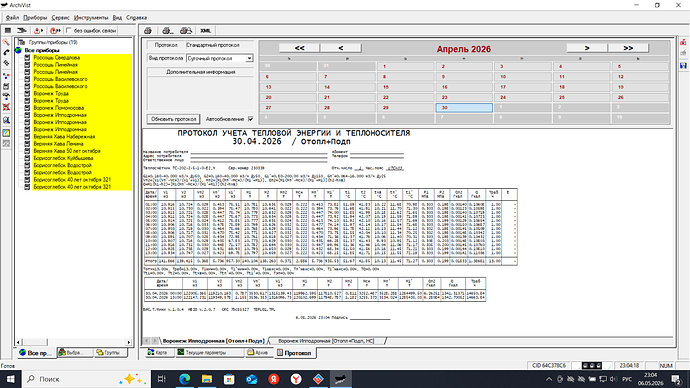Open the Сервис menu
This screenshot has width=690, height=388.
[x=60, y=18]
